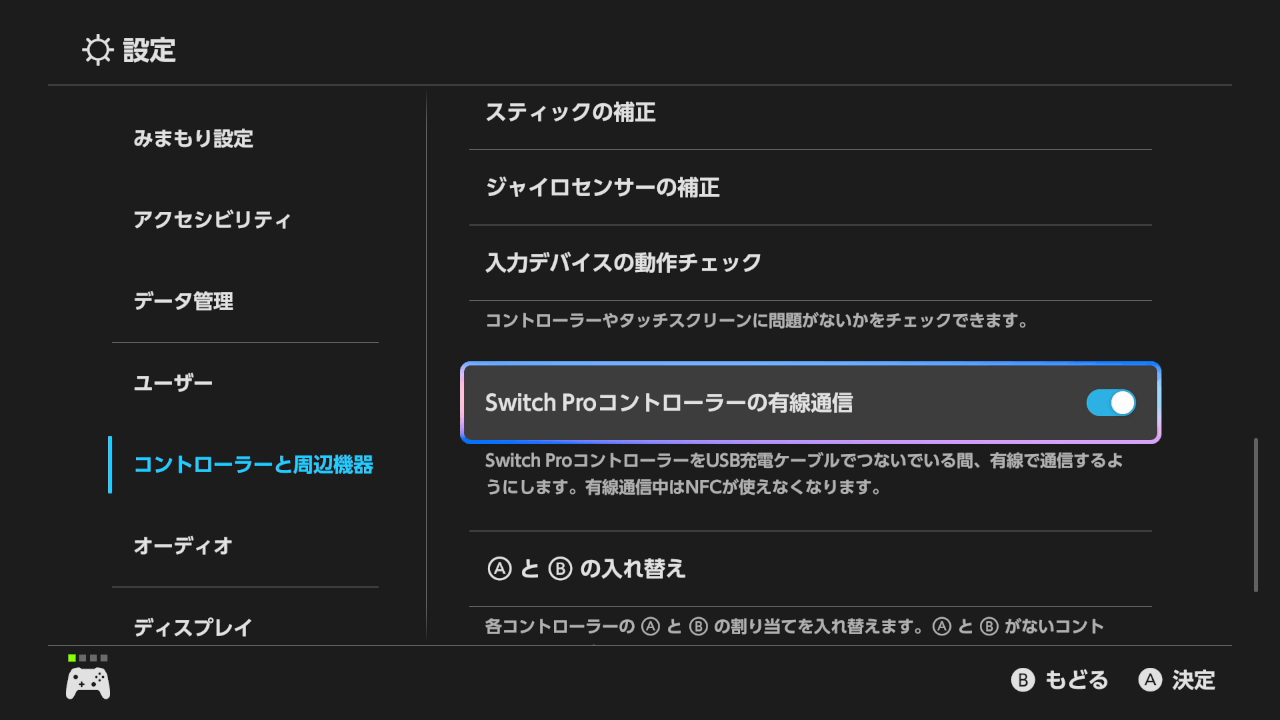
Task: Click the vertical scrollbar on the right edge
Action: pyautogui.click(x=1256, y=515)
